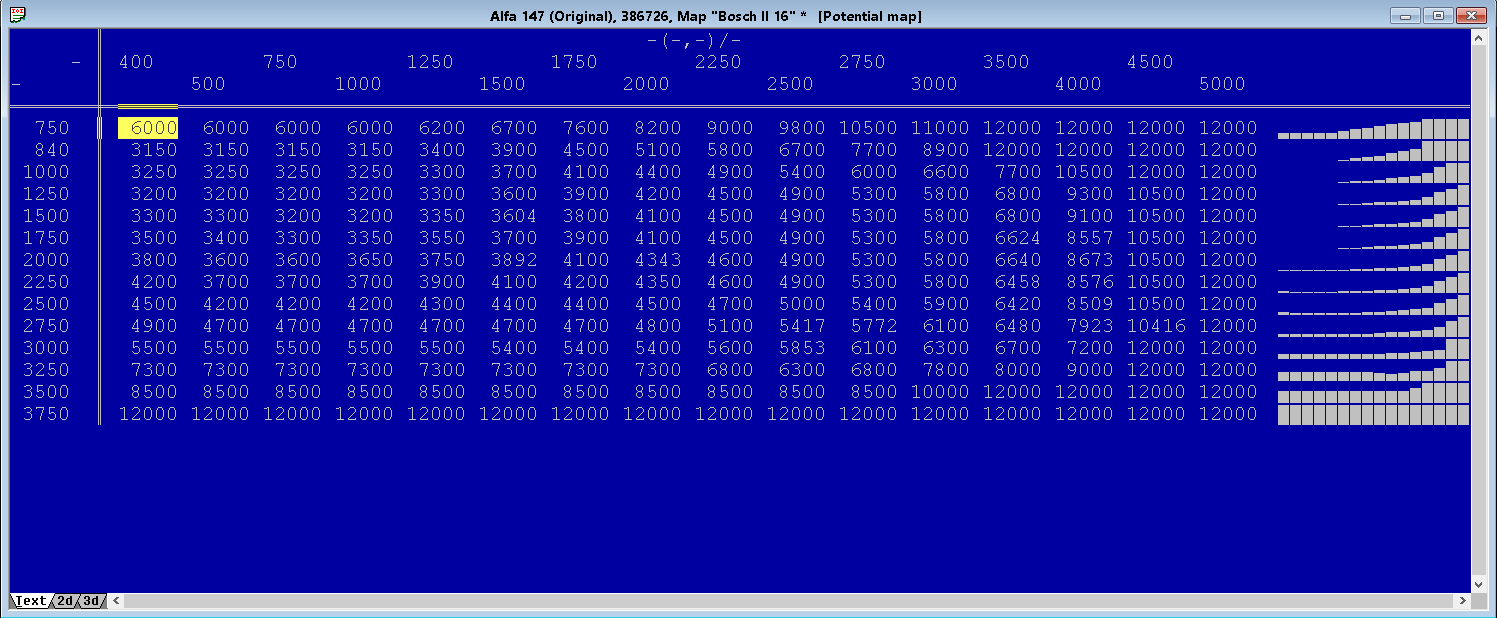Click the 5000 column axis header
Viewport: 1497px width, 618px height.
click(x=1222, y=84)
